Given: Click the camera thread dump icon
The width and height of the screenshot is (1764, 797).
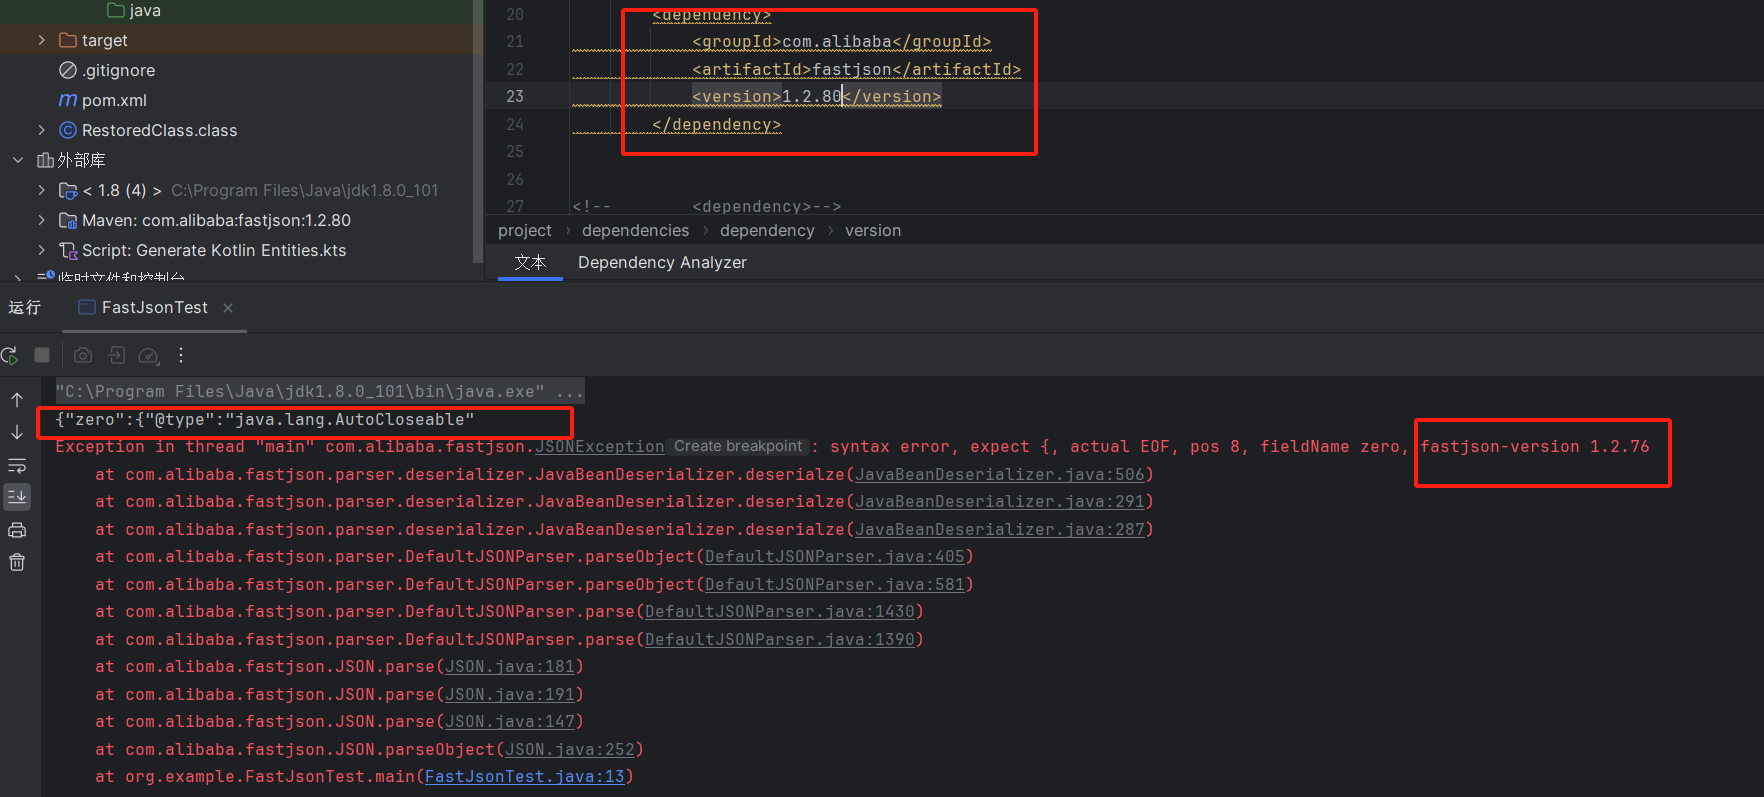Looking at the screenshot, I should pos(83,355).
